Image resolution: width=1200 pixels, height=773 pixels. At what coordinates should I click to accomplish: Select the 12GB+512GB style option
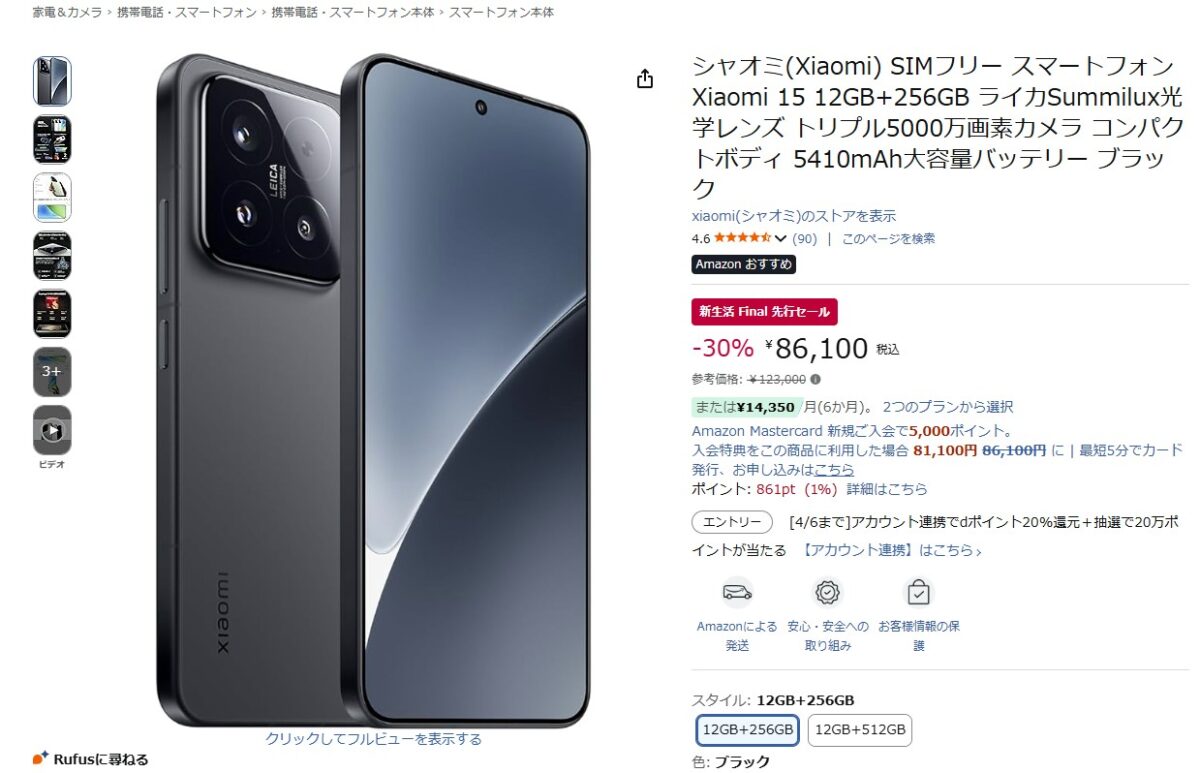click(x=860, y=730)
